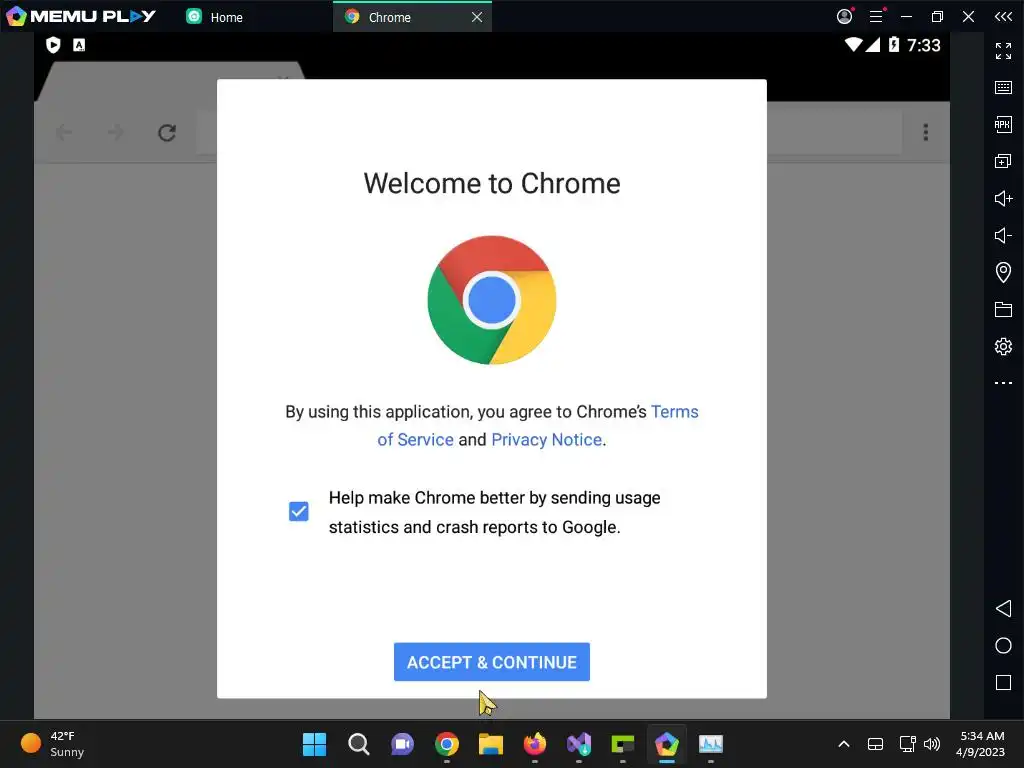This screenshot has width=1024, height=768.
Task: Open the keyboard mapping icon
Action: click(1003, 88)
